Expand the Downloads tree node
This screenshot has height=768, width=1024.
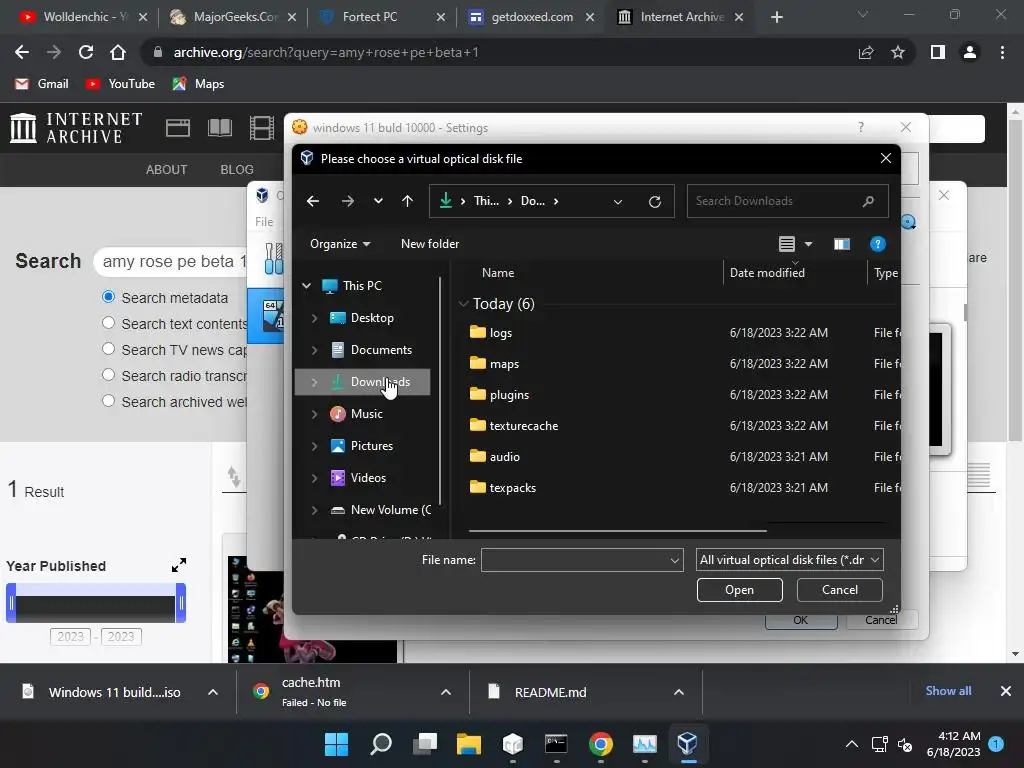click(x=314, y=382)
